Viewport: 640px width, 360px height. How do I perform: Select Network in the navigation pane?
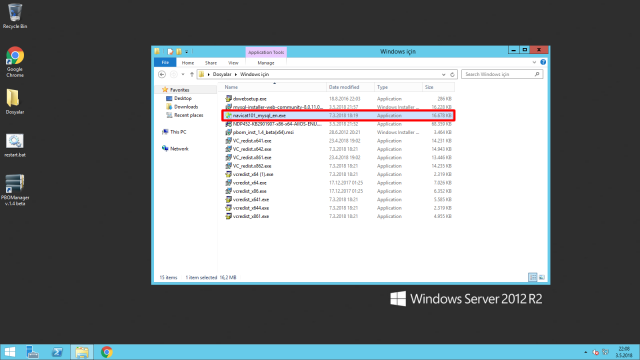tap(179, 149)
